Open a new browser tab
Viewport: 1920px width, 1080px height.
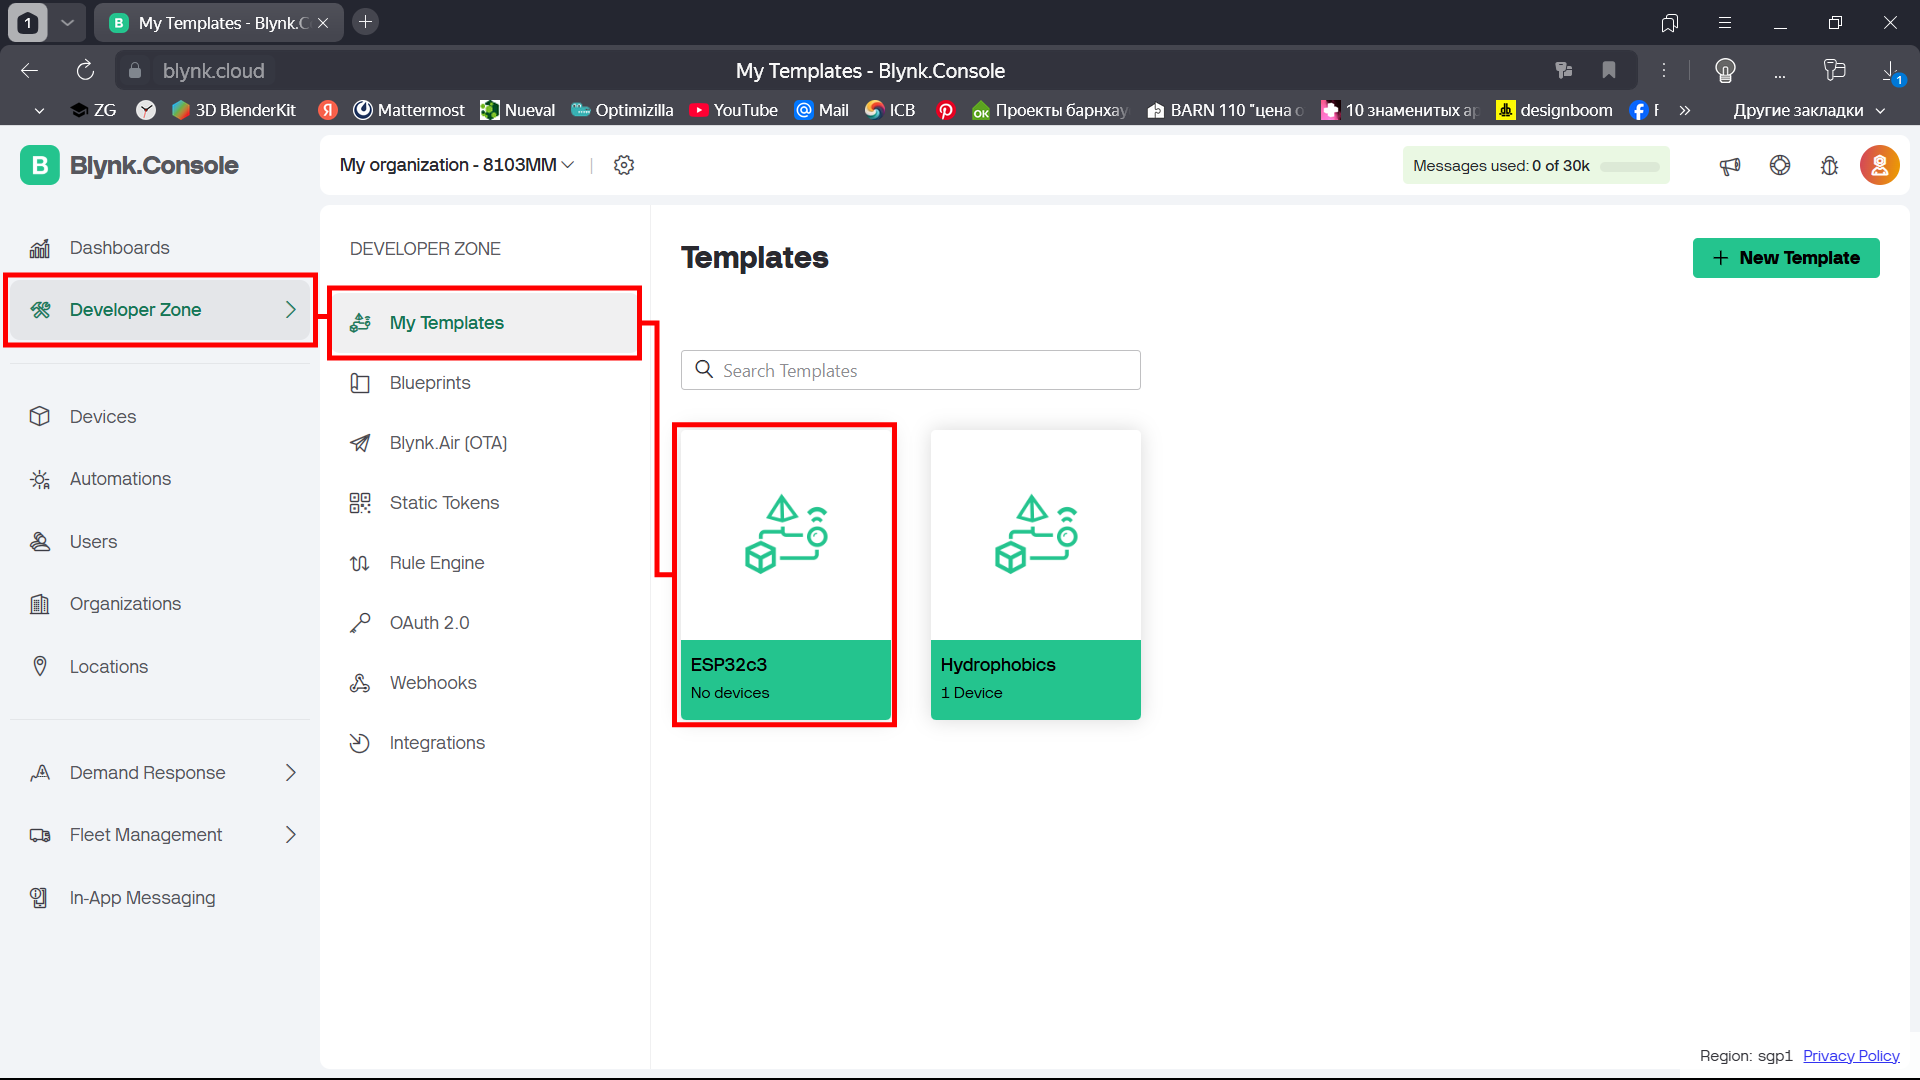(366, 22)
